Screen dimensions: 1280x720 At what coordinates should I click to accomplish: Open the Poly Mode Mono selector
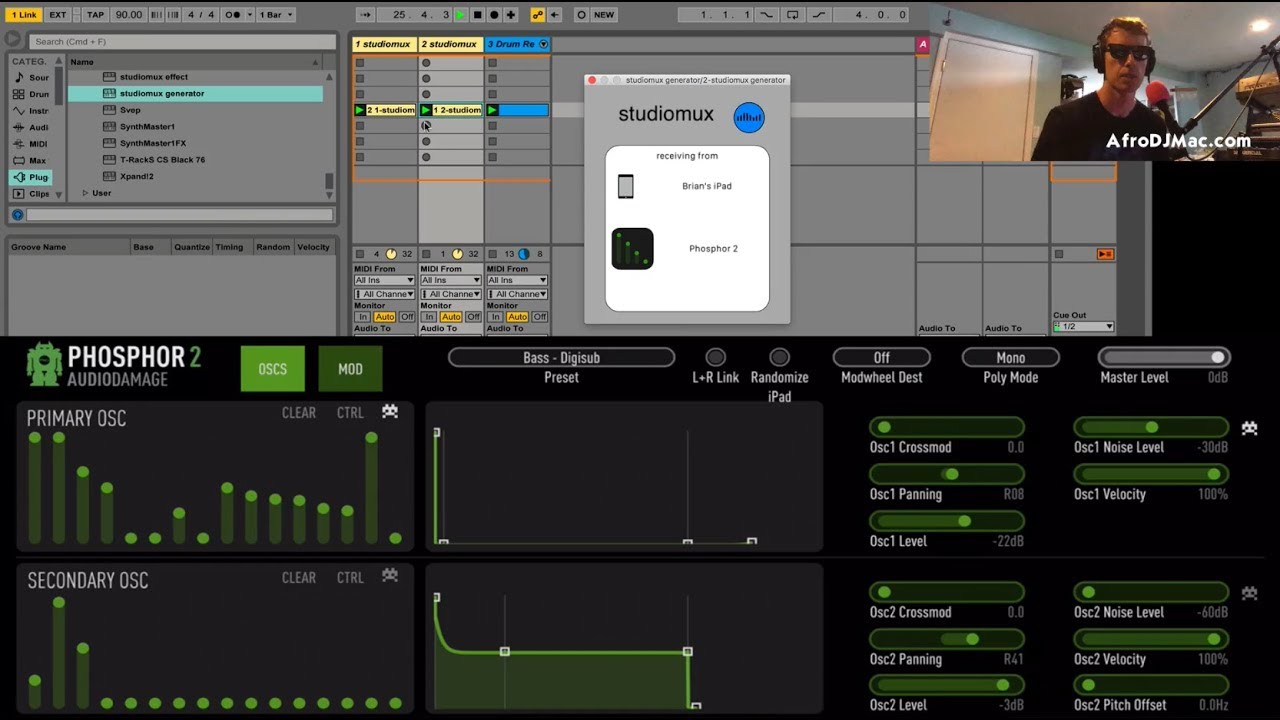1010,358
